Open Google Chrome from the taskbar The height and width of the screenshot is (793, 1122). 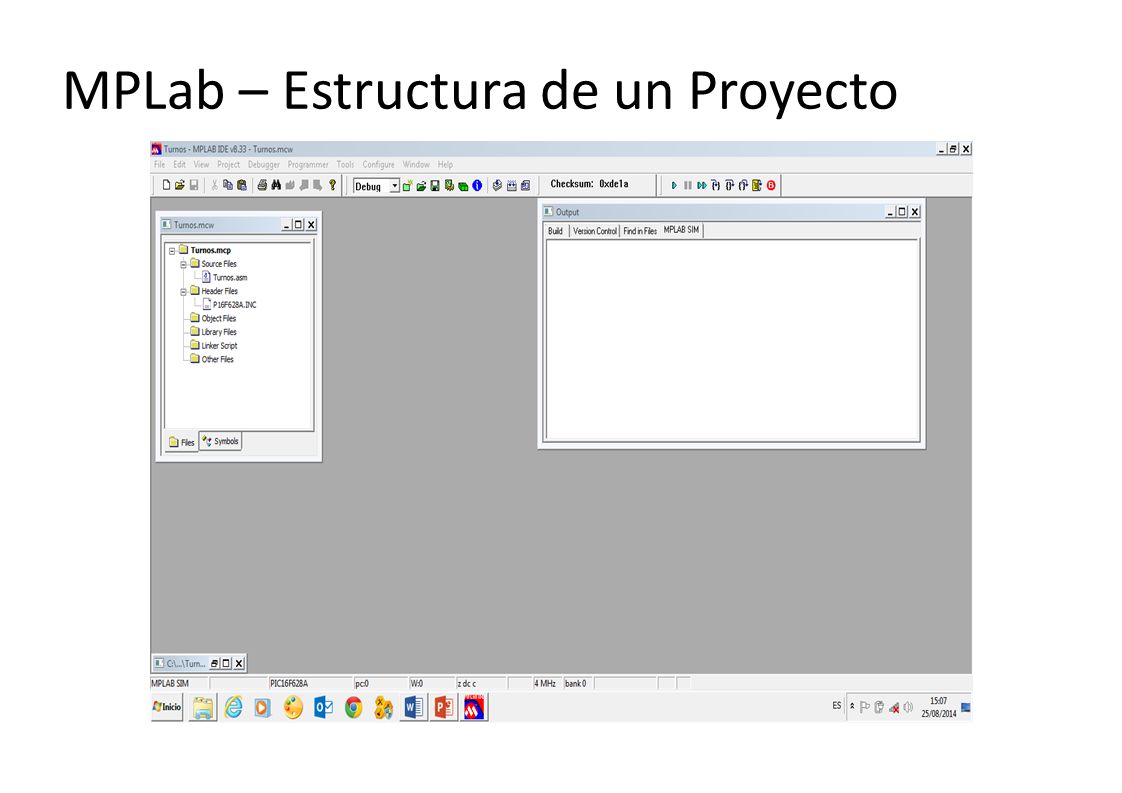tap(353, 708)
